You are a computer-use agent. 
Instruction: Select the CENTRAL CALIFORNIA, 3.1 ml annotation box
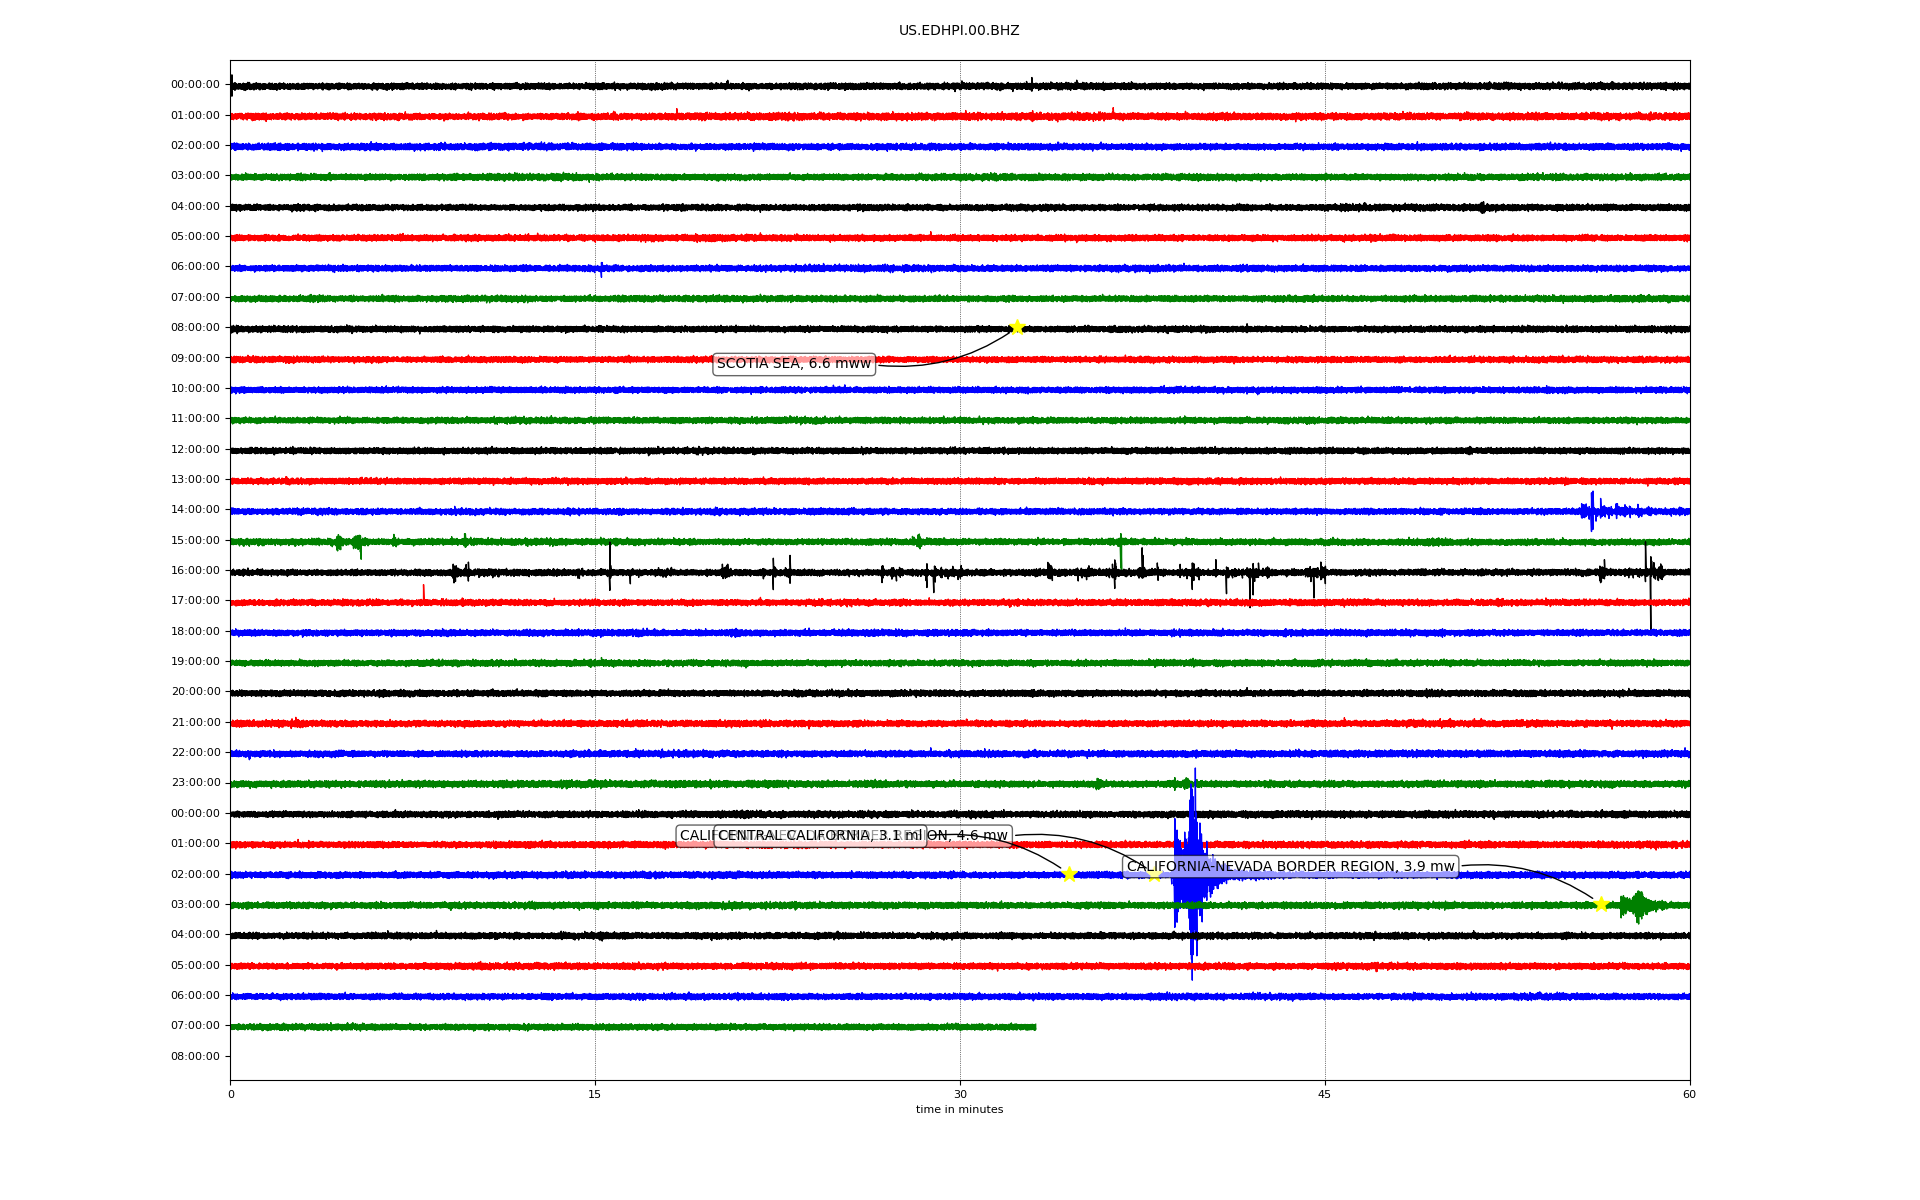[x=820, y=836]
